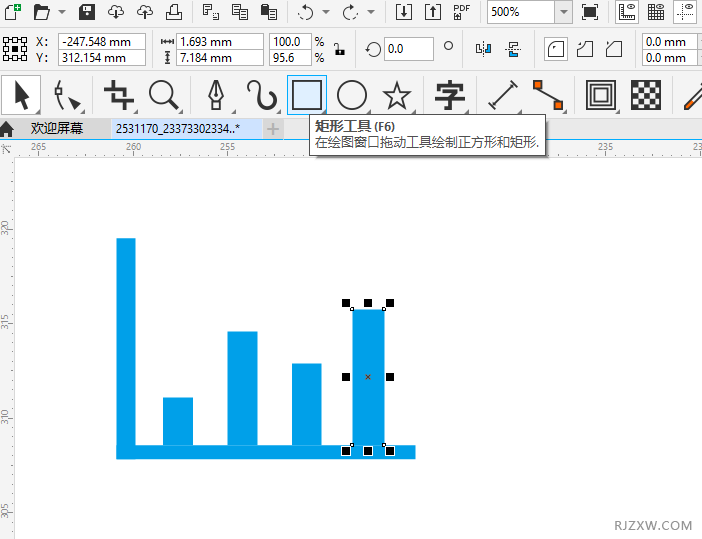Toggle guidelines display
Image resolution: width=702 pixels, height=539 pixels.
(685, 12)
